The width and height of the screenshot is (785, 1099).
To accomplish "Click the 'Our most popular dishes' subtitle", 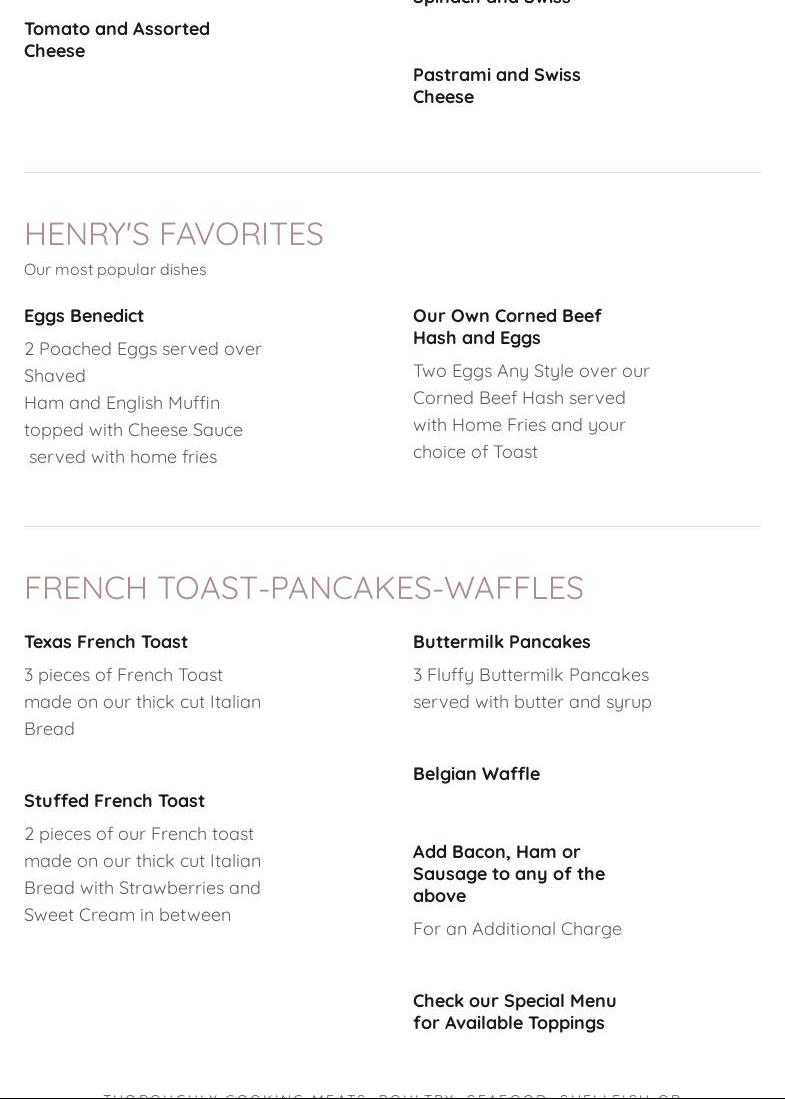I will [x=115, y=270].
